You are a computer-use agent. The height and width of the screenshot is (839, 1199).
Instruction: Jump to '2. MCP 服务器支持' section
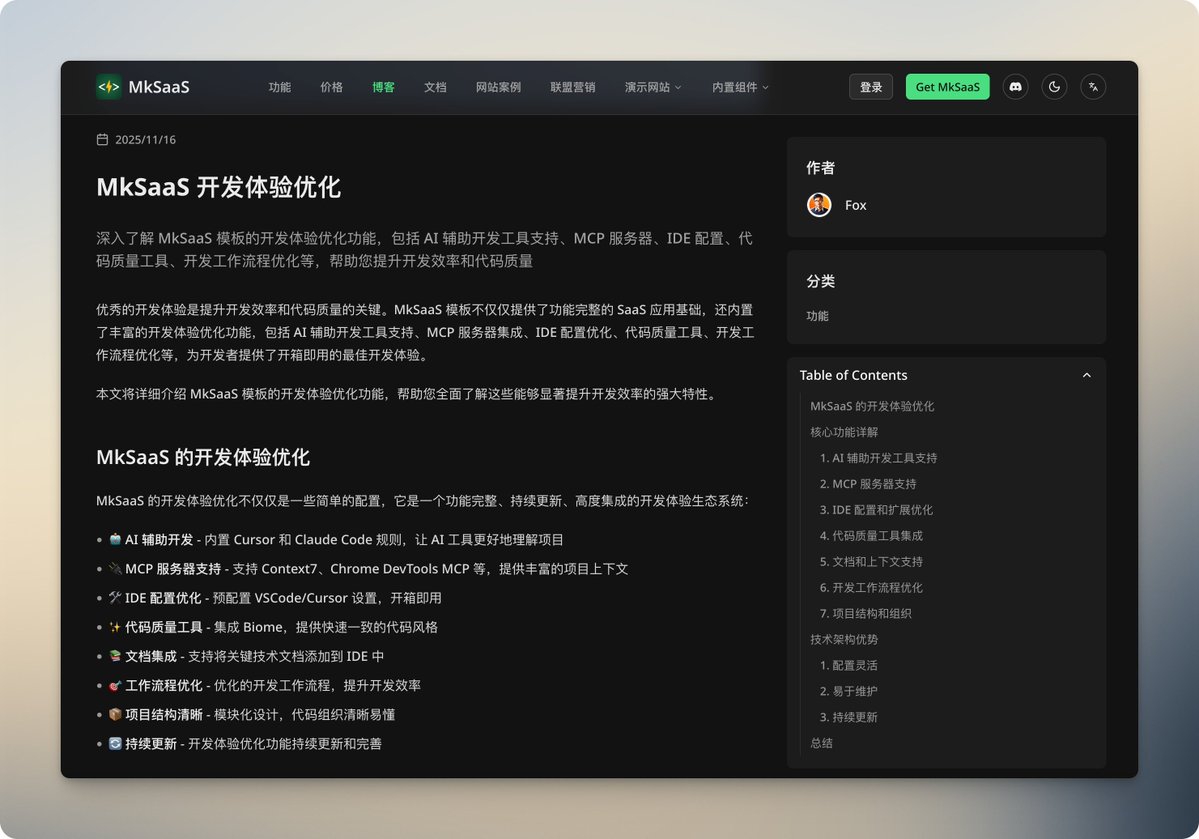coord(868,484)
